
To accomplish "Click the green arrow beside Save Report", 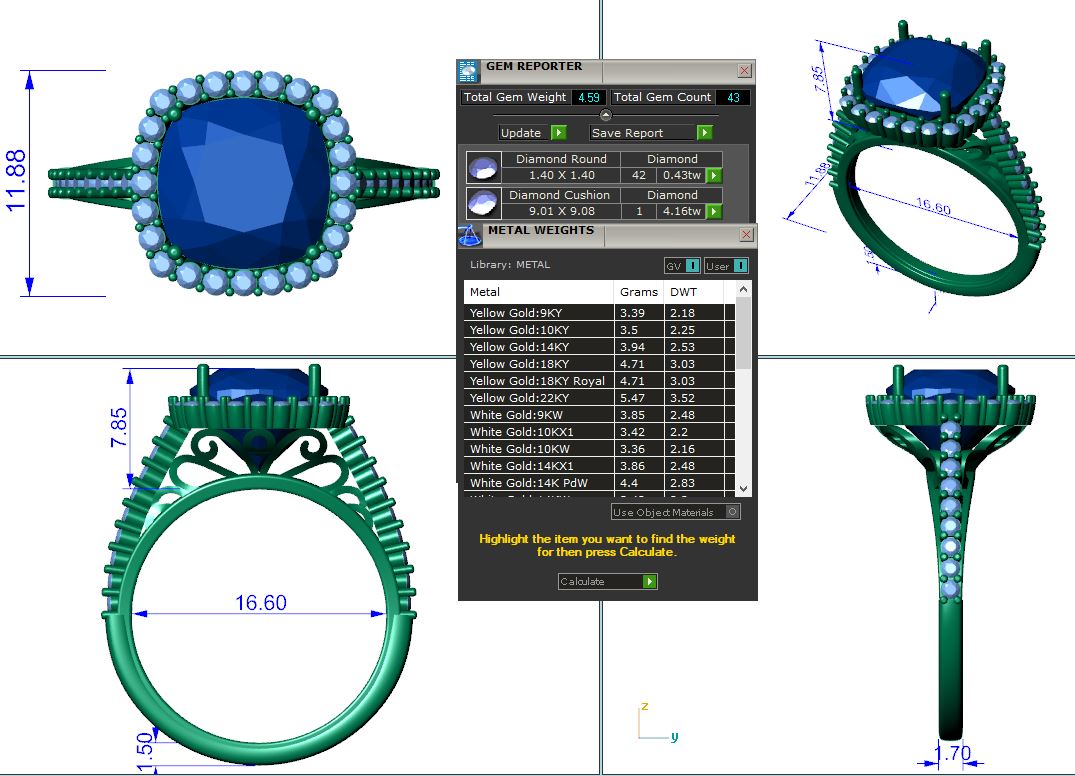I will (704, 133).
